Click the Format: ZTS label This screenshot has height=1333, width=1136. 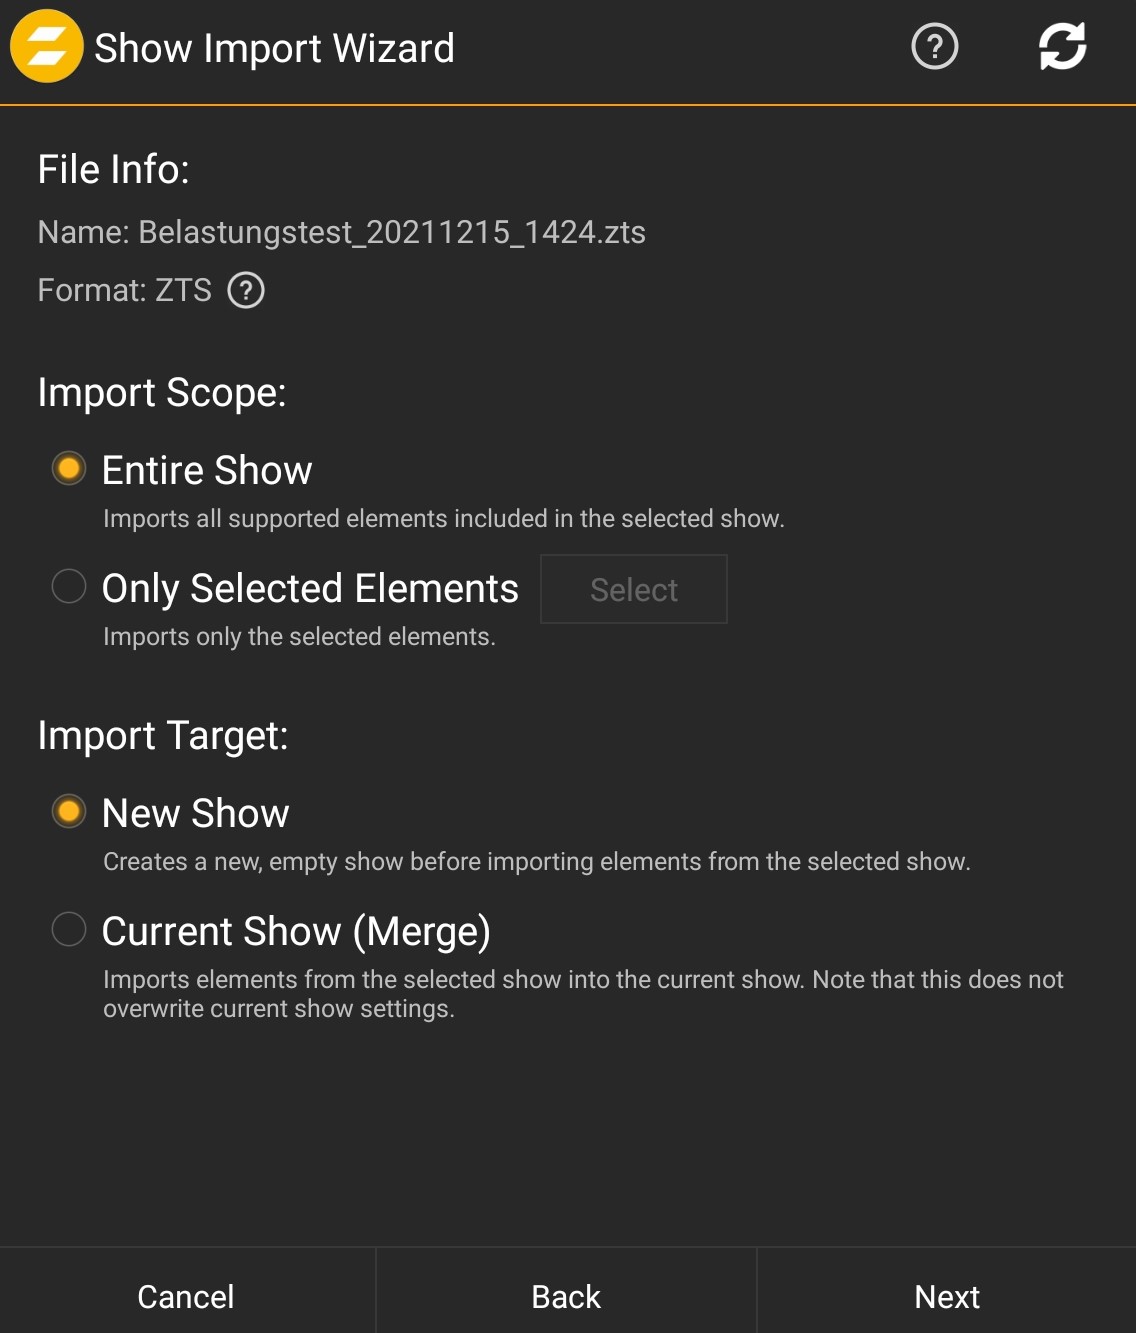coord(124,290)
